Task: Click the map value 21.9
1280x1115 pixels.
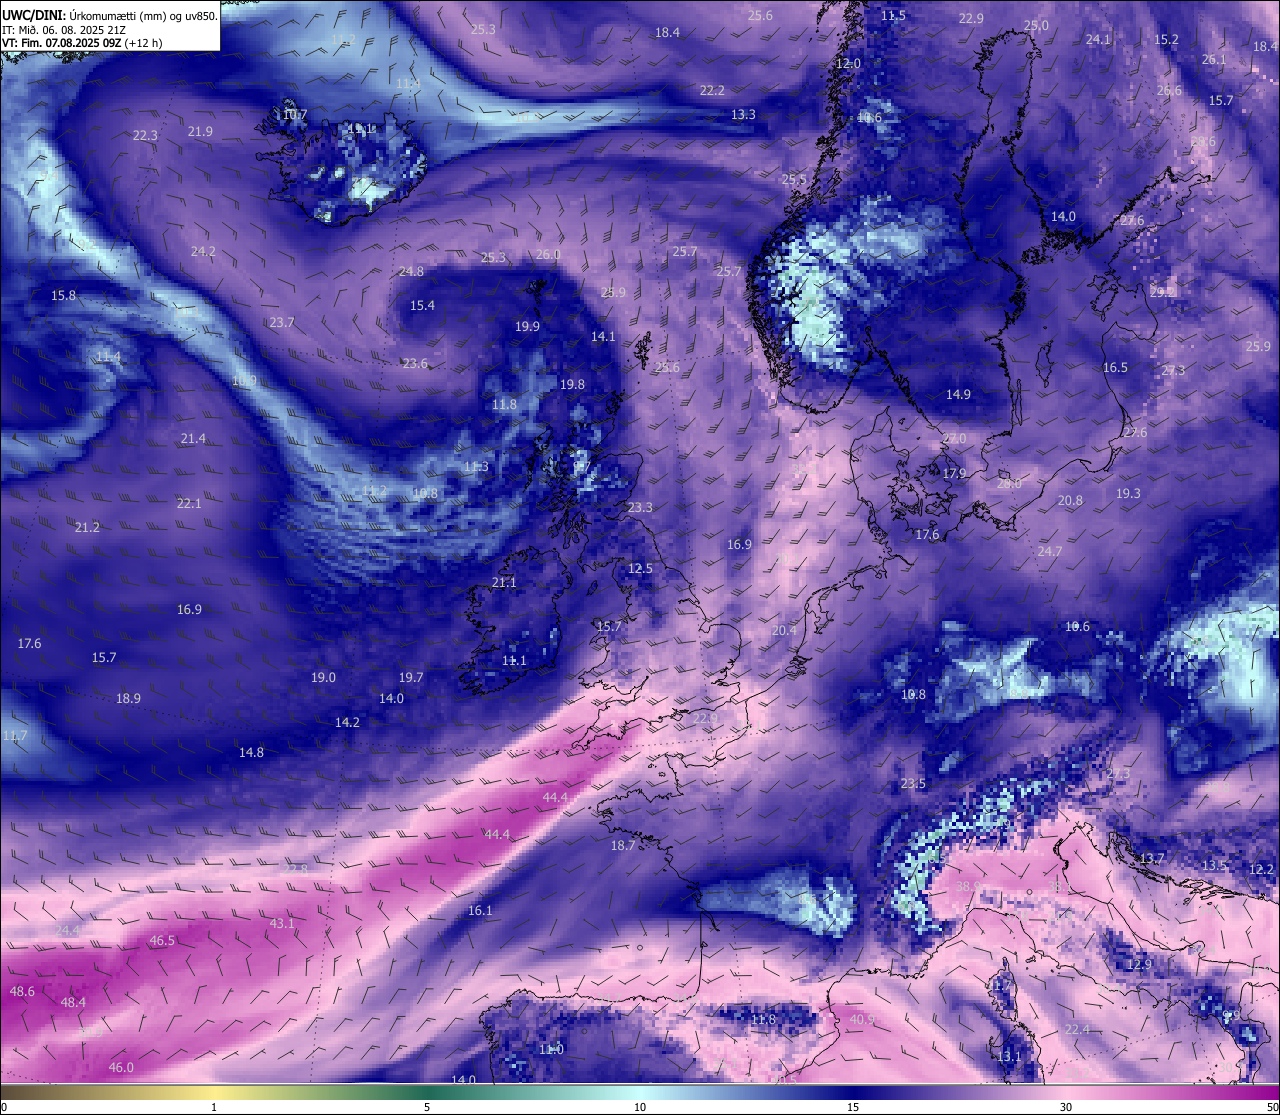Action: [200, 131]
